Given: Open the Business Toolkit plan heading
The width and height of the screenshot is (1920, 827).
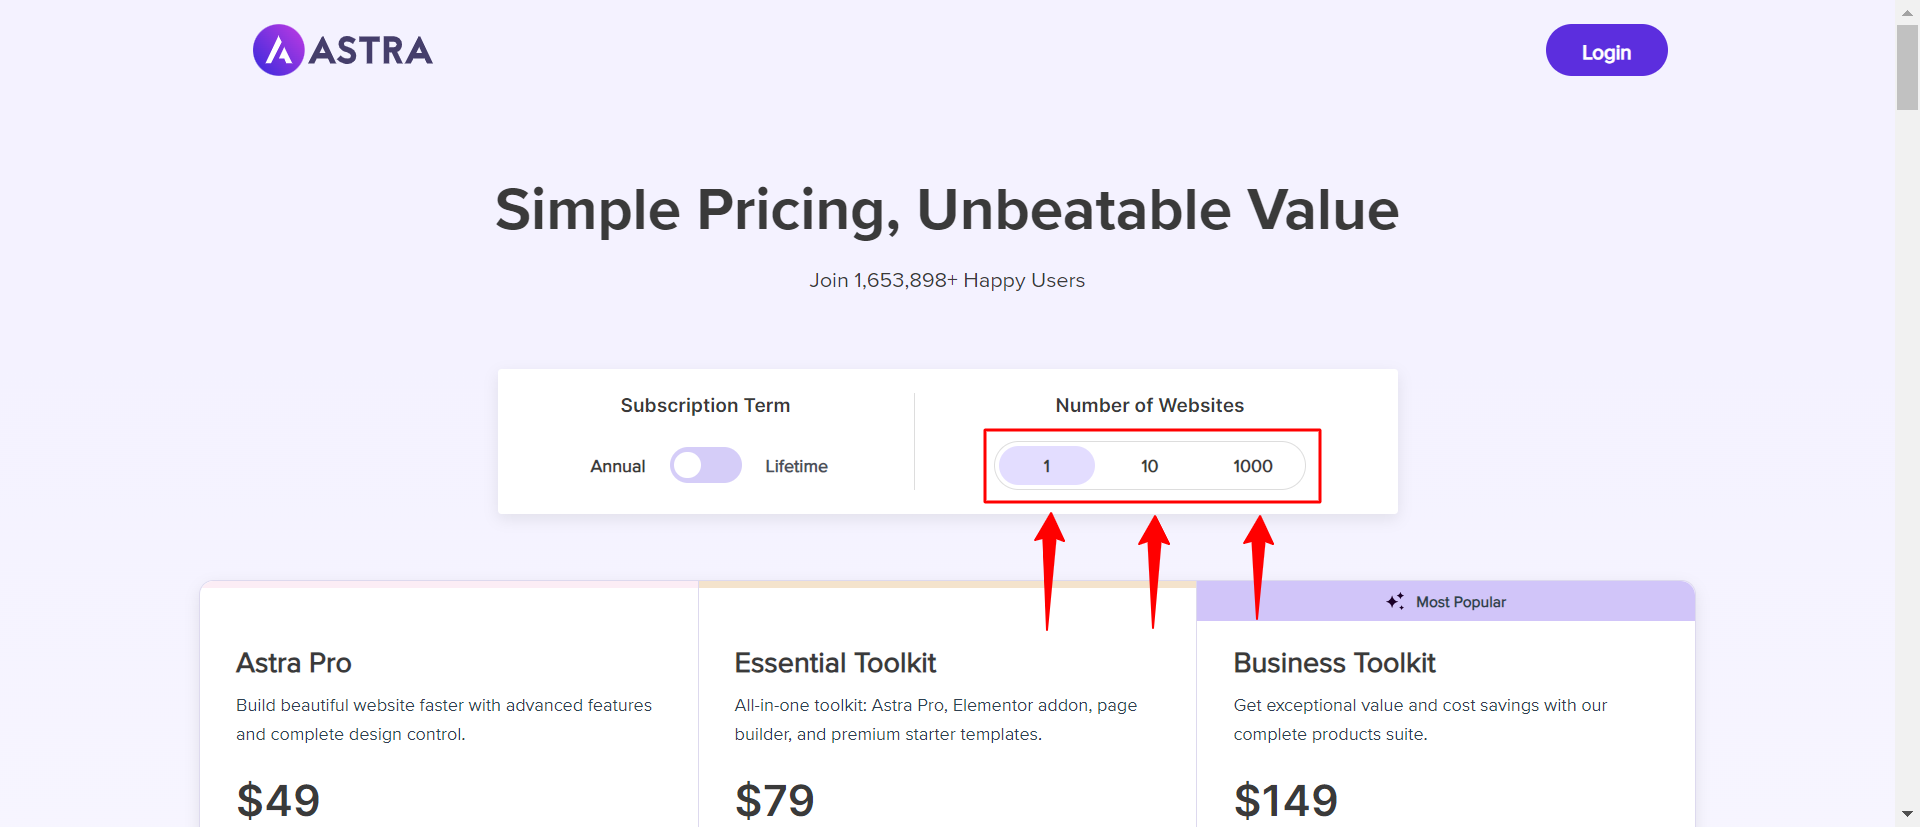Looking at the screenshot, I should 1334,663.
